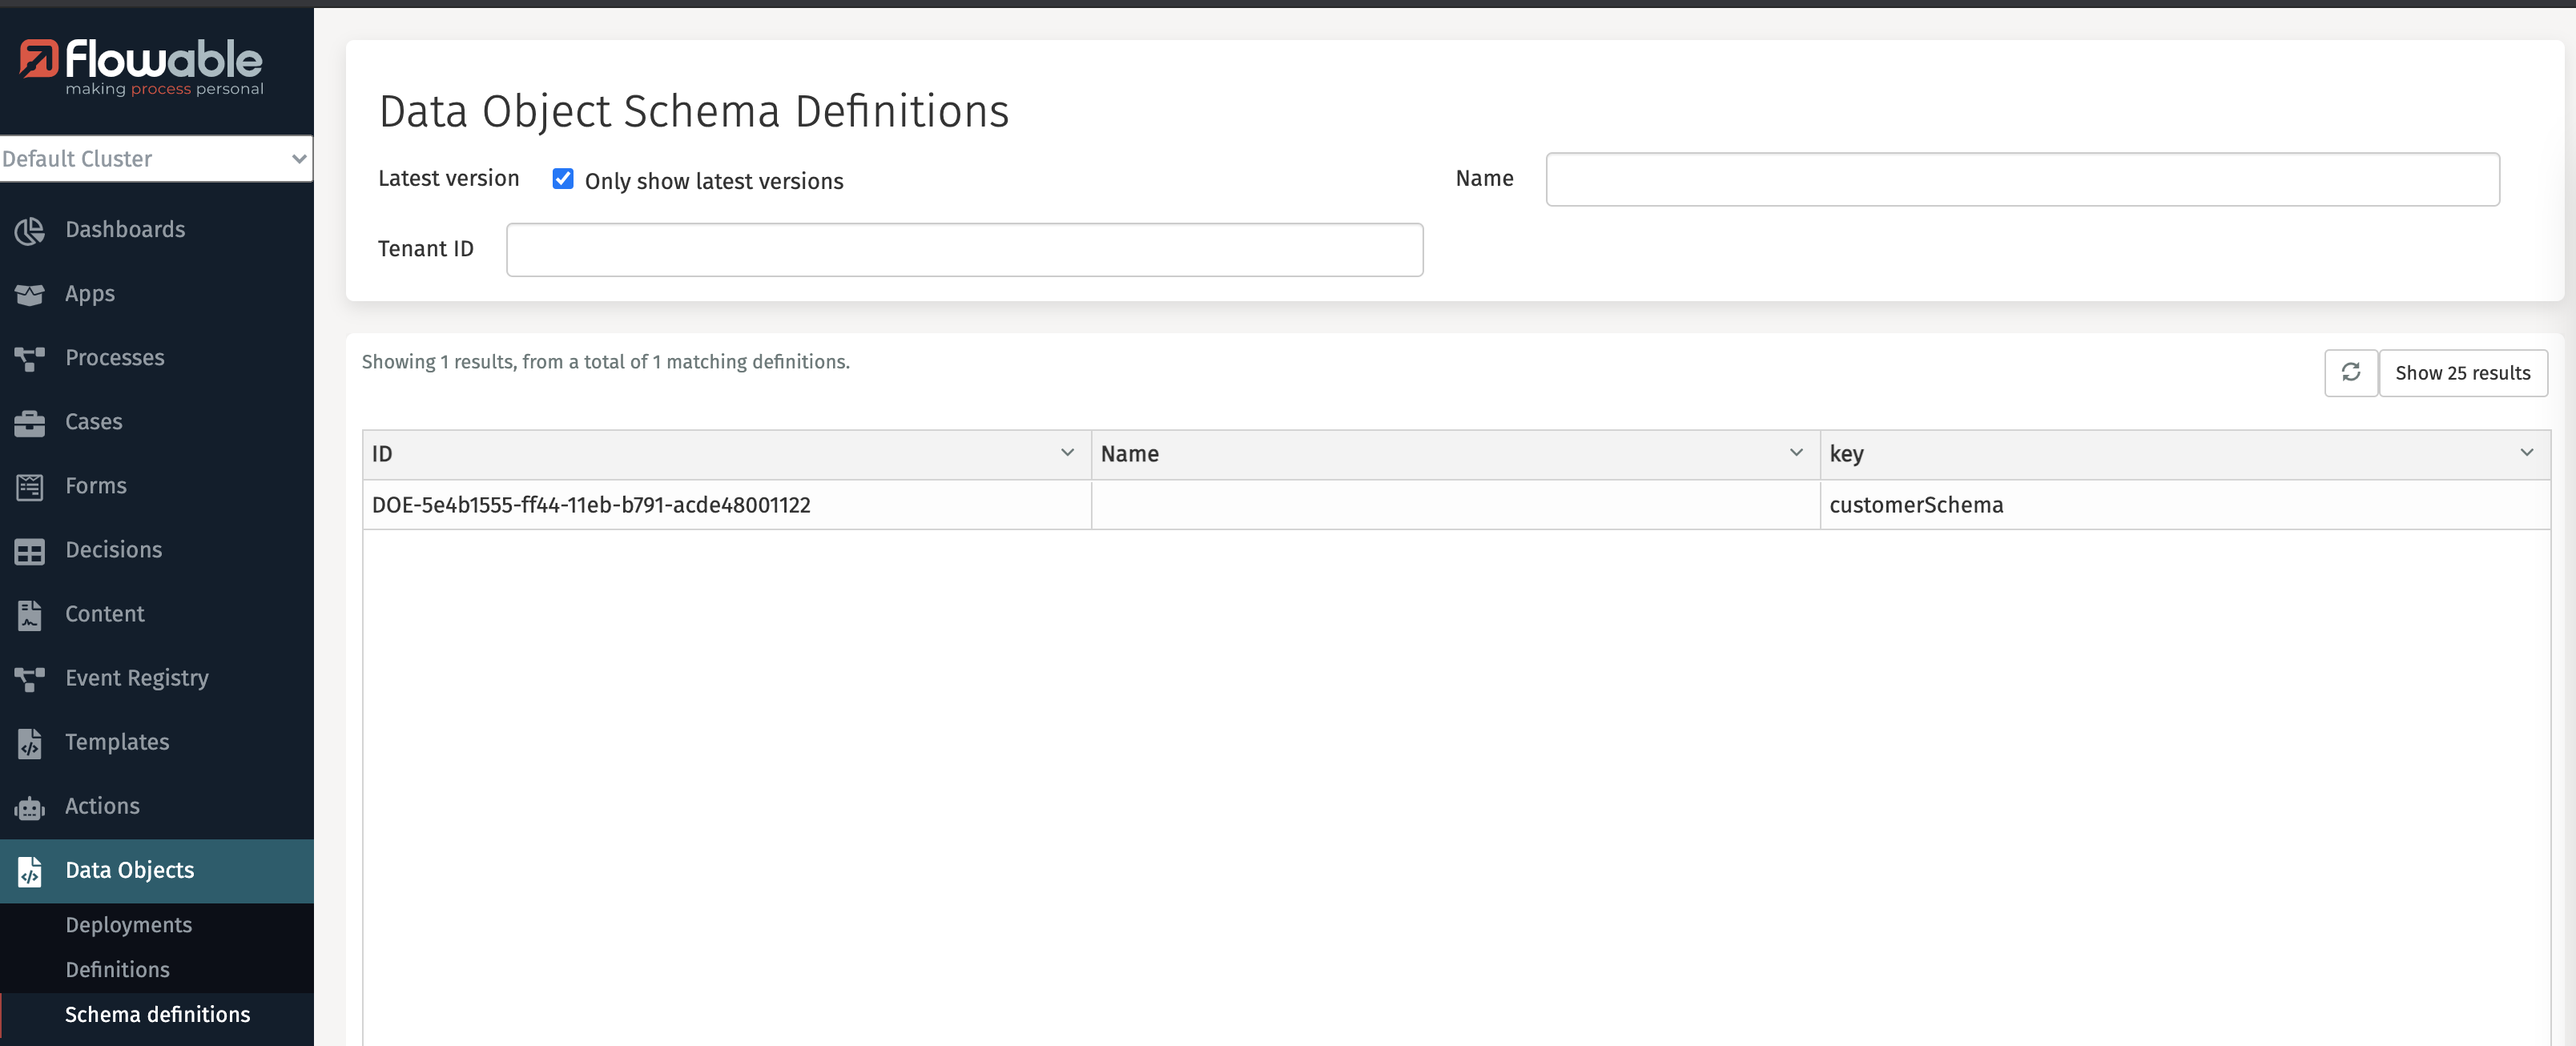
Task: Toggle the Latest version checkbox off
Action: point(563,178)
